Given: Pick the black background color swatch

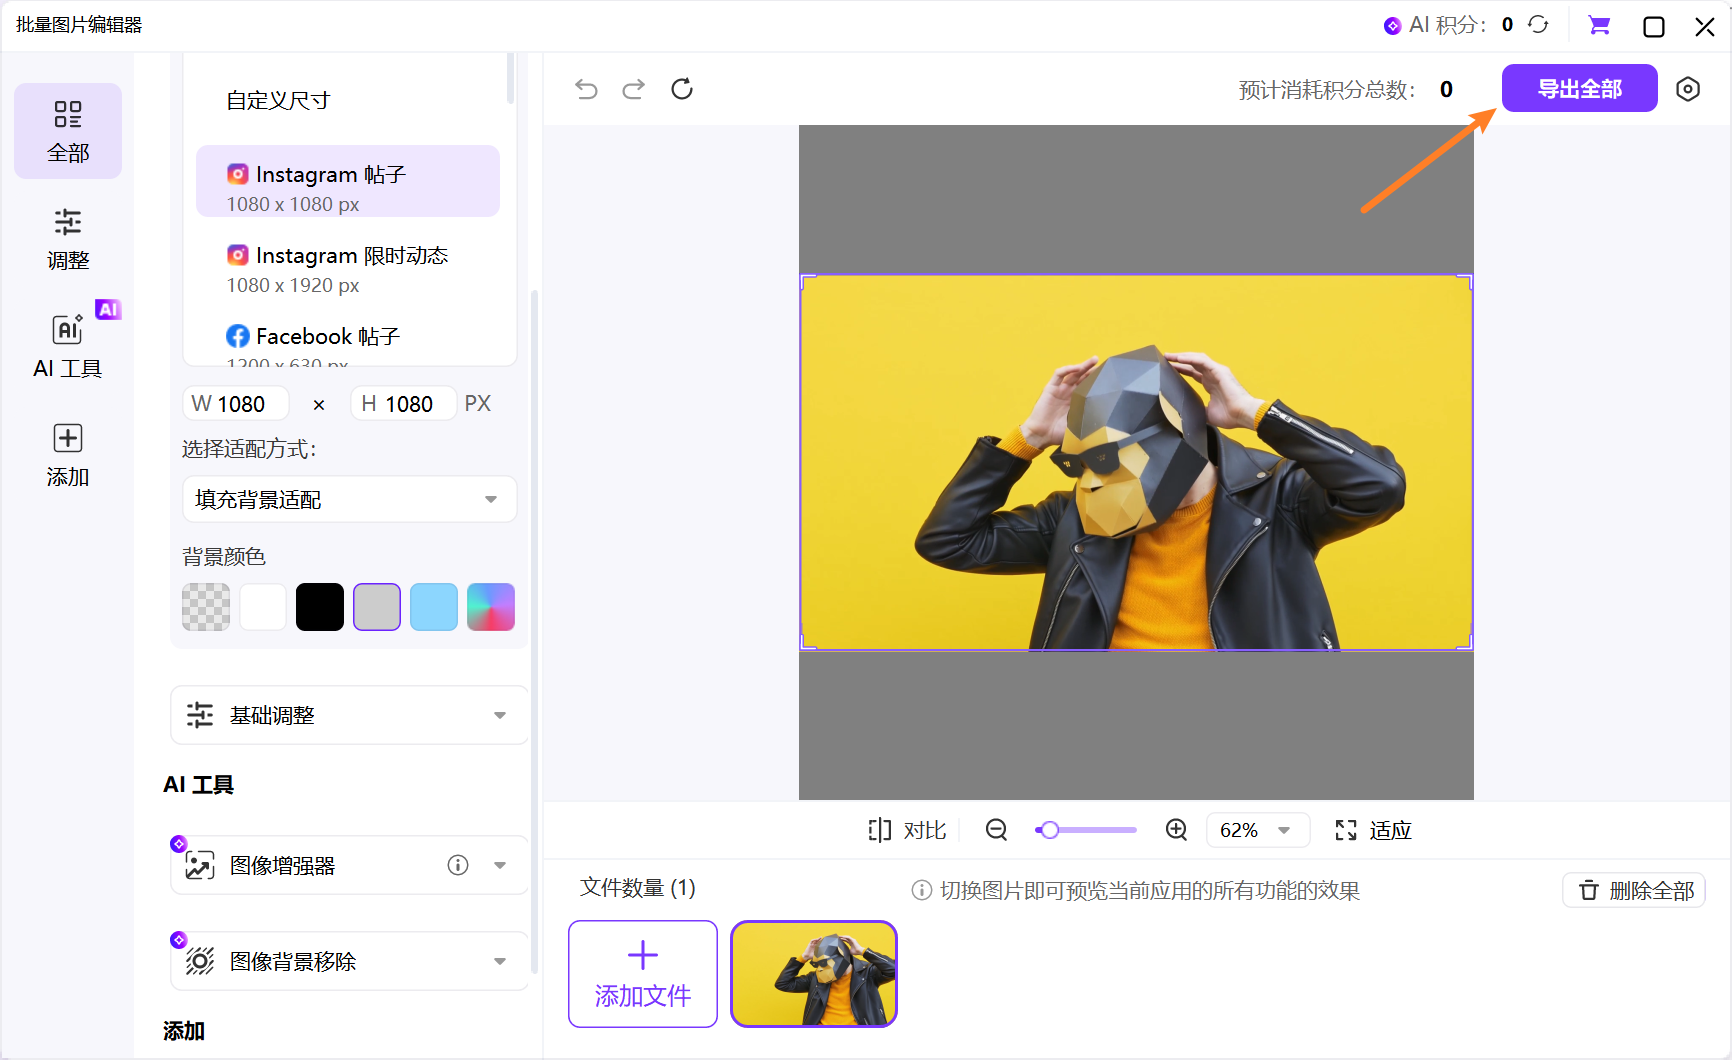Looking at the screenshot, I should coord(320,607).
